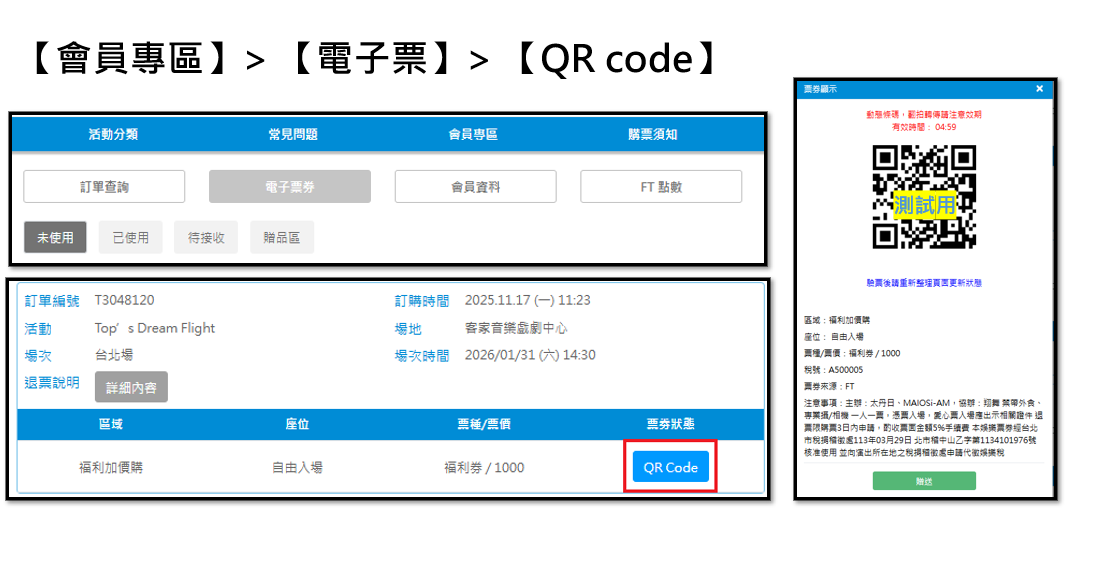Open 會員專區 from the top navigation

point(473,134)
